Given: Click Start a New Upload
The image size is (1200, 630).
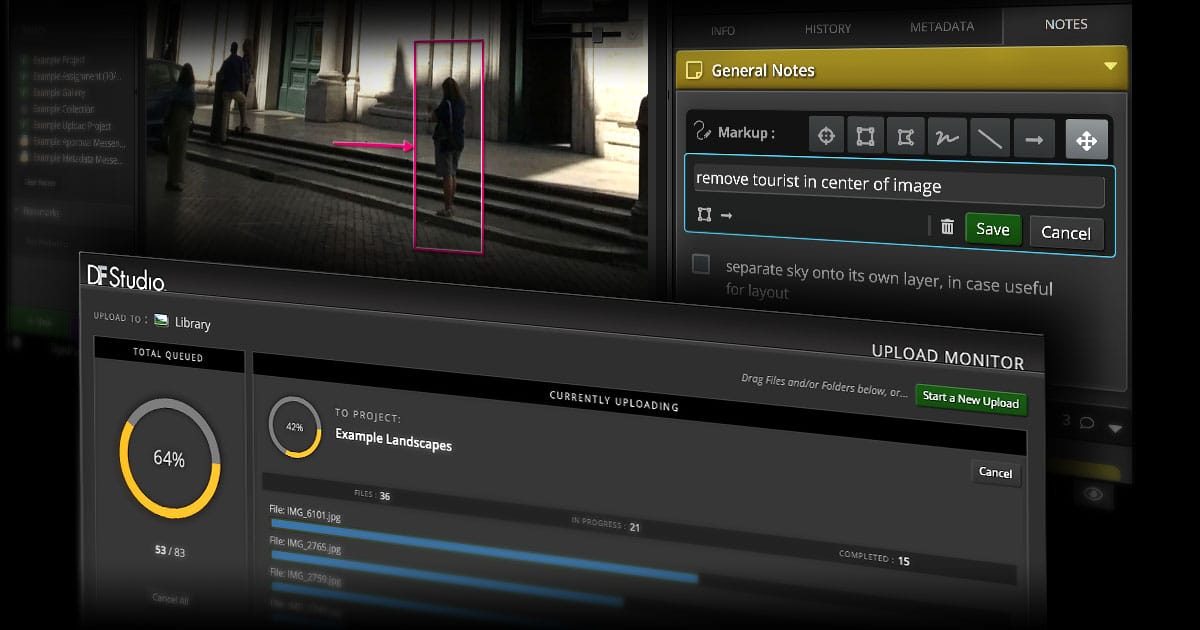Looking at the screenshot, I should coord(970,400).
